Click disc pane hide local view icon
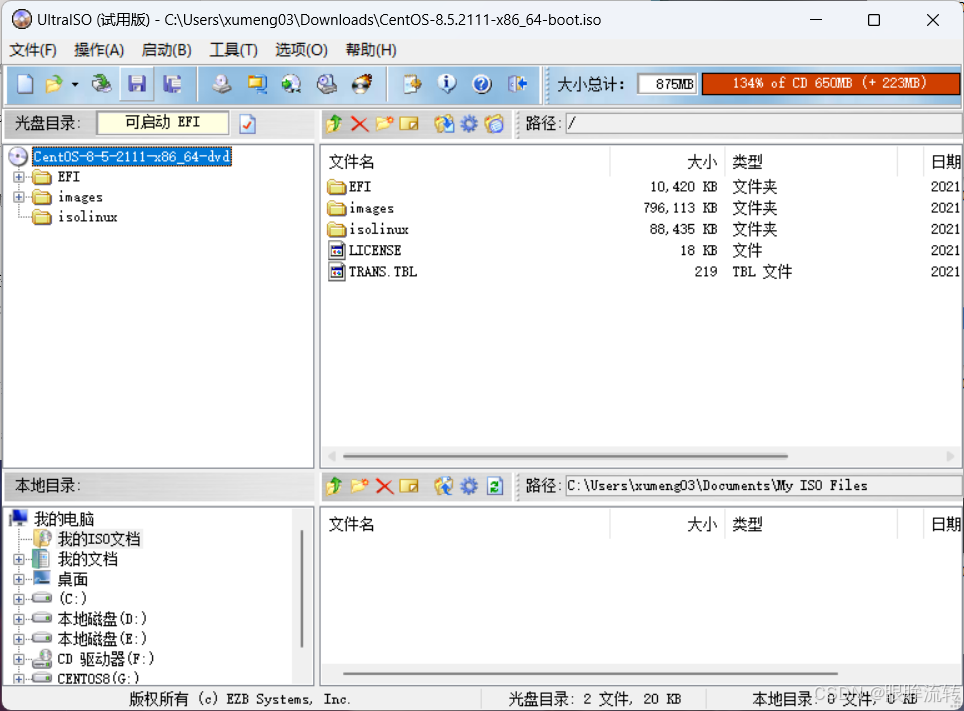 pos(494,124)
